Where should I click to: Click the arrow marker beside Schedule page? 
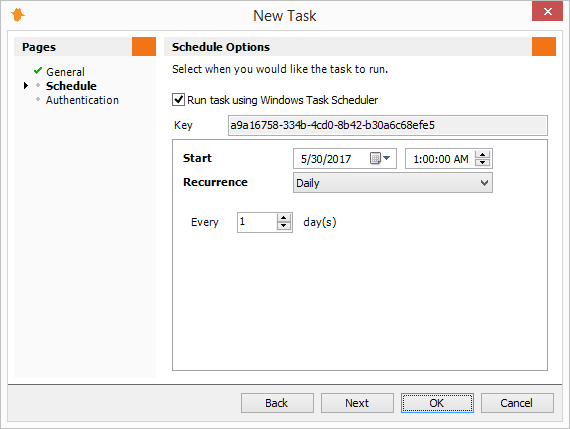[x=25, y=86]
